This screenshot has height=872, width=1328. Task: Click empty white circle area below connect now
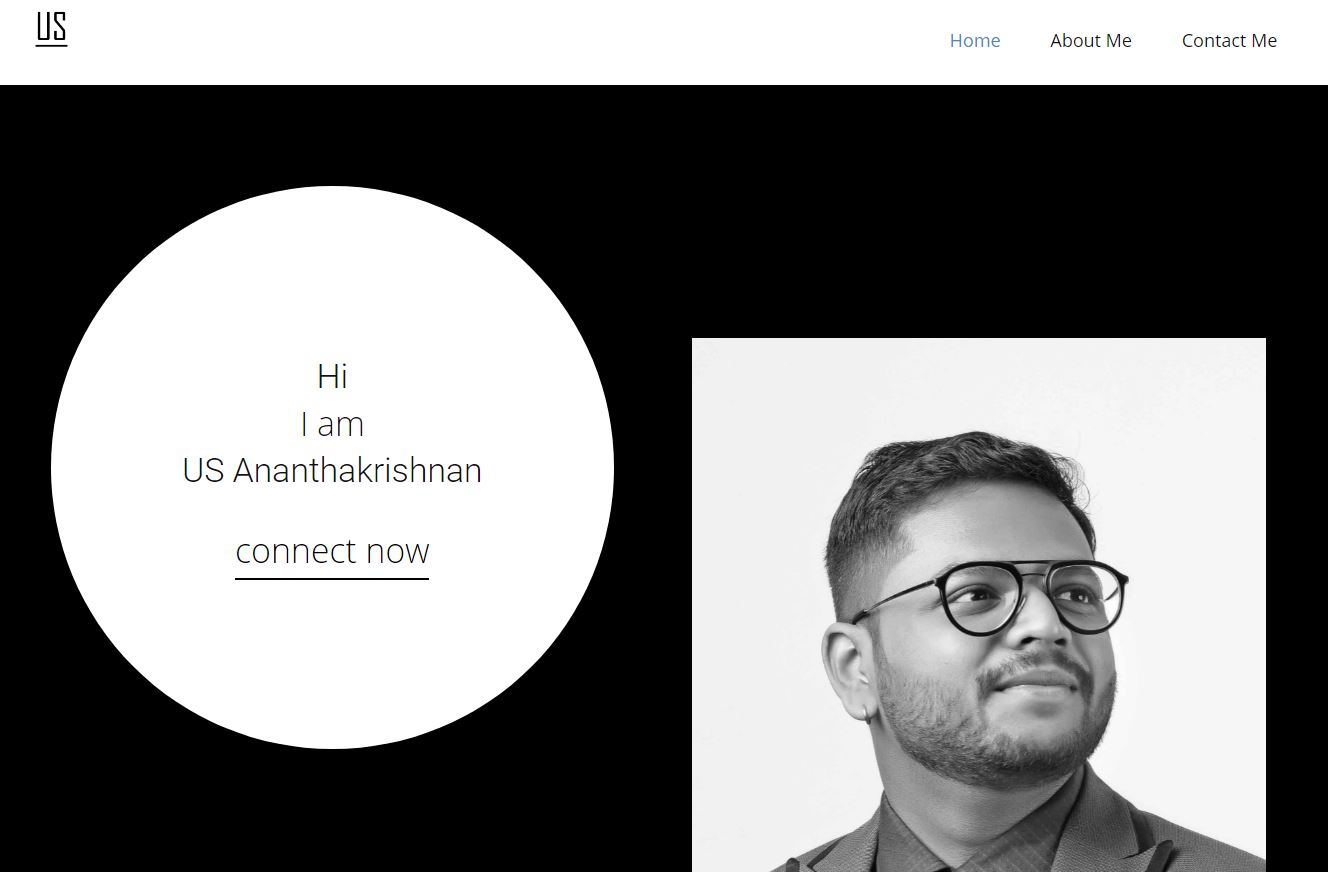coord(332,660)
